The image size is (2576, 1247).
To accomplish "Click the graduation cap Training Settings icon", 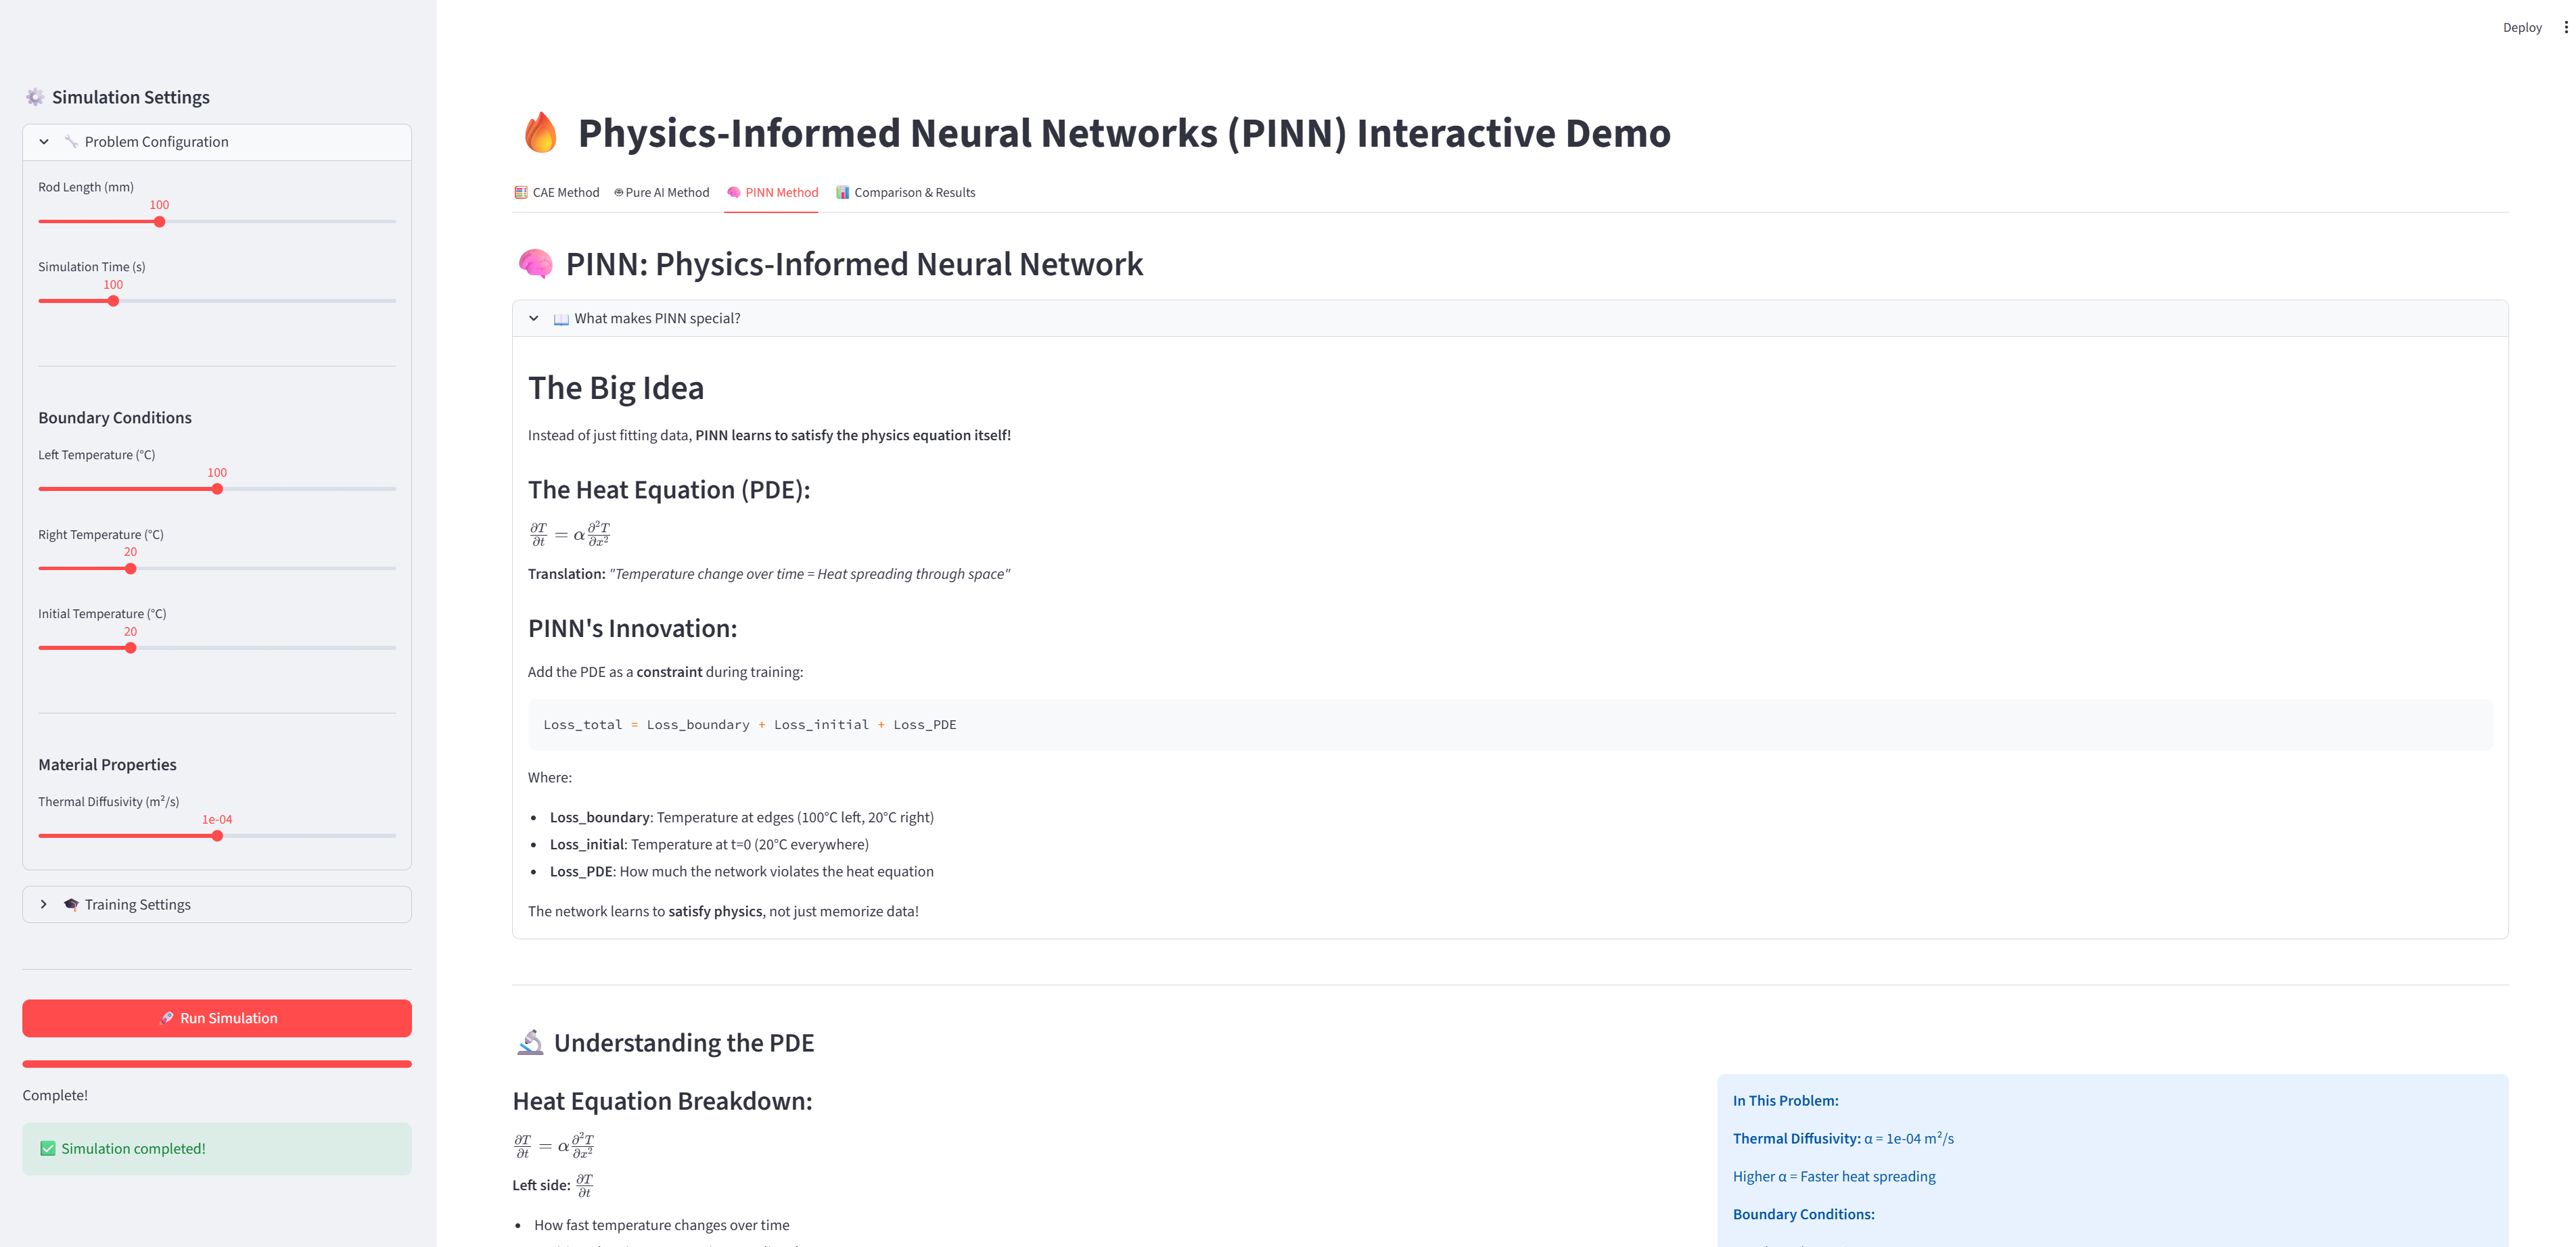I will tap(71, 904).
